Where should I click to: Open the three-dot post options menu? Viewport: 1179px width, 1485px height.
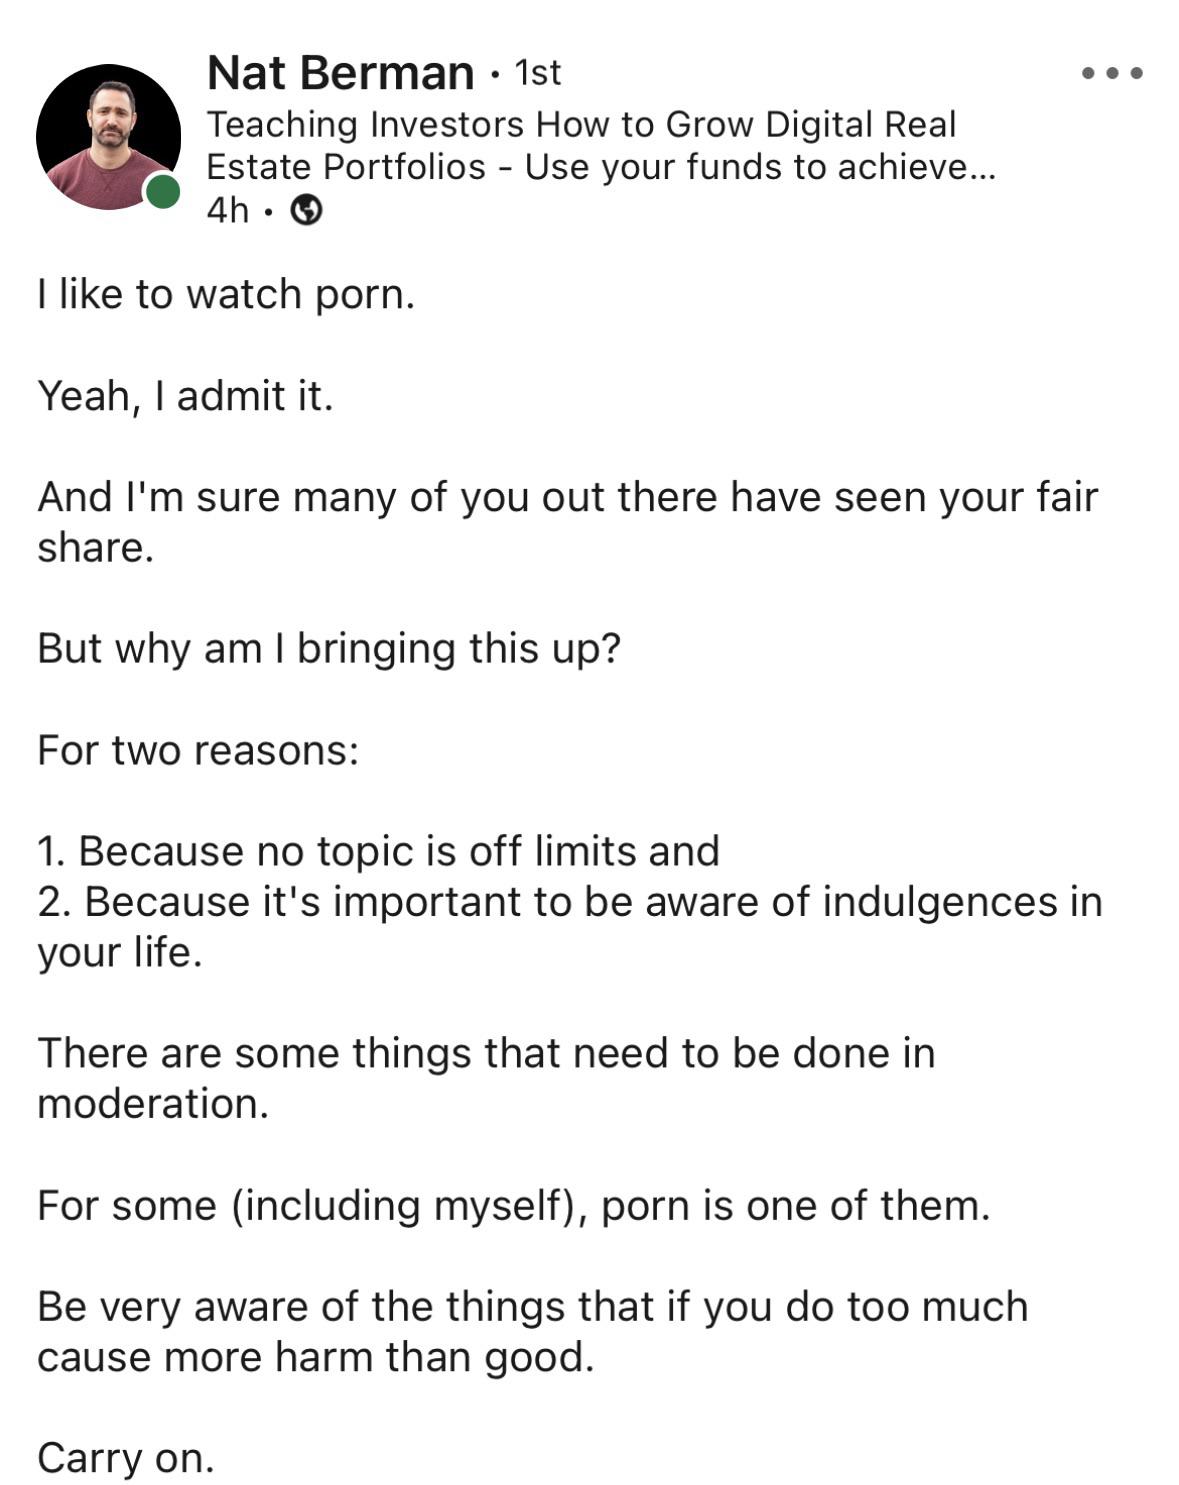pos(1111,73)
